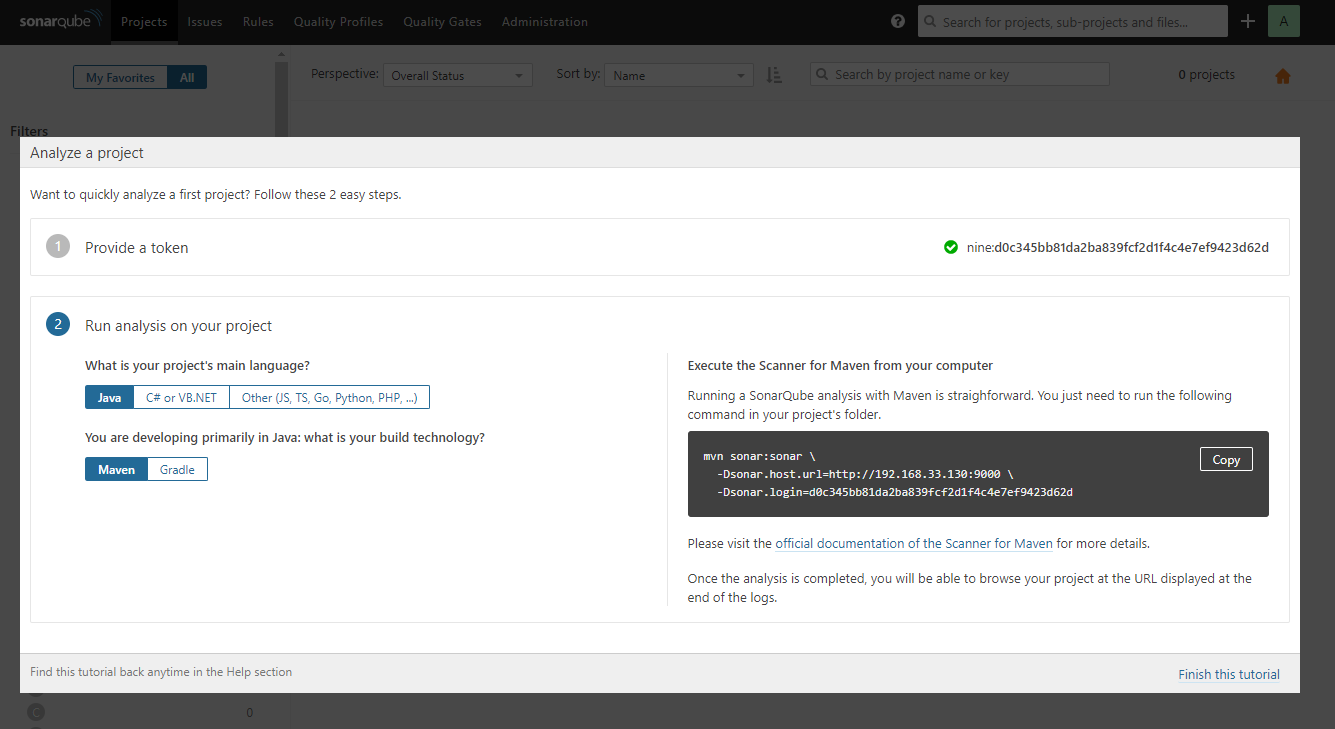Click the plus icon in the top bar

pyautogui.click(x=1247, y=21)
